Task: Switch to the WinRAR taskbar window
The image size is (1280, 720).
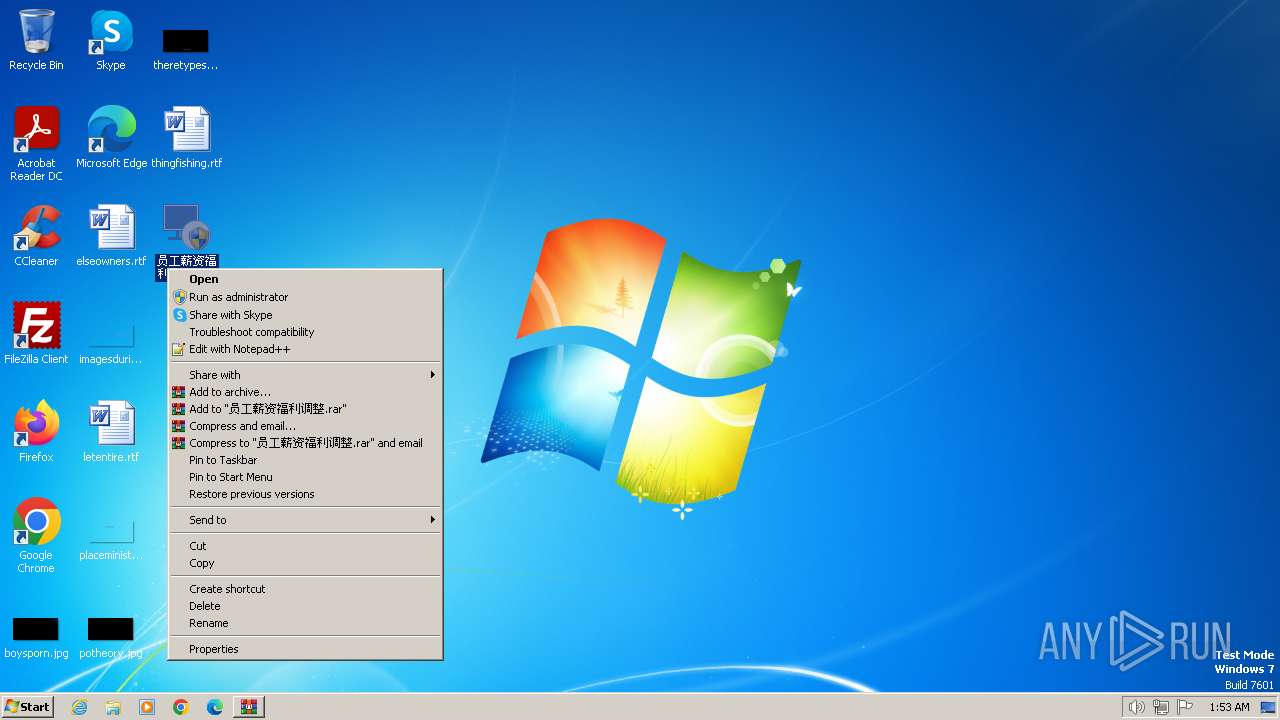Action: 249,707
